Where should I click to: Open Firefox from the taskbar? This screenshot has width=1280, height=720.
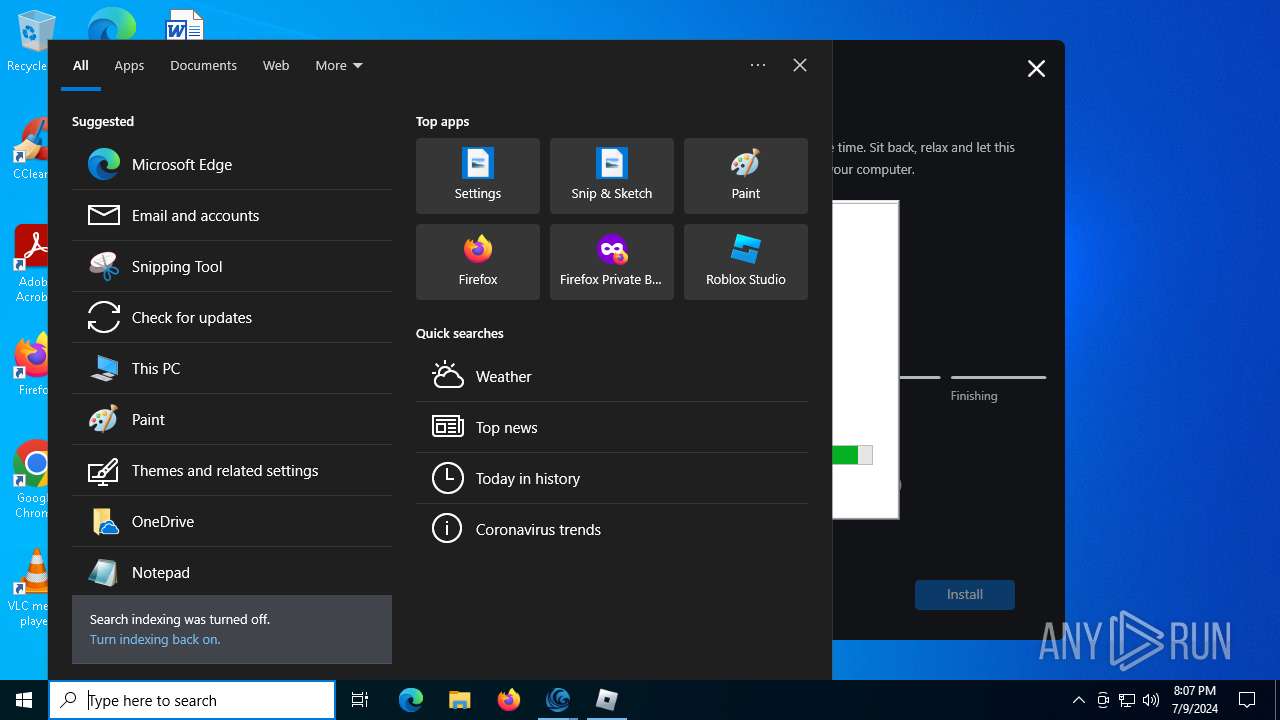[509, 700]
